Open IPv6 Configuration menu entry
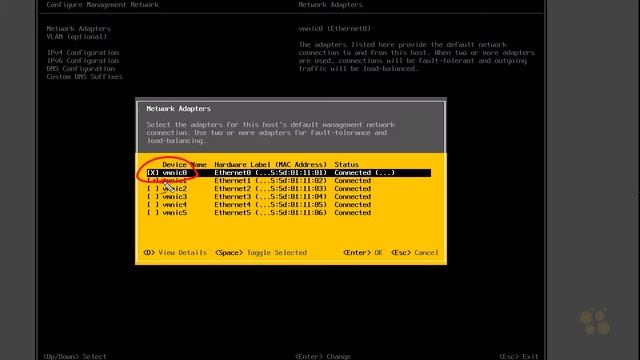 pyautogui.click(x=82, y=61)
